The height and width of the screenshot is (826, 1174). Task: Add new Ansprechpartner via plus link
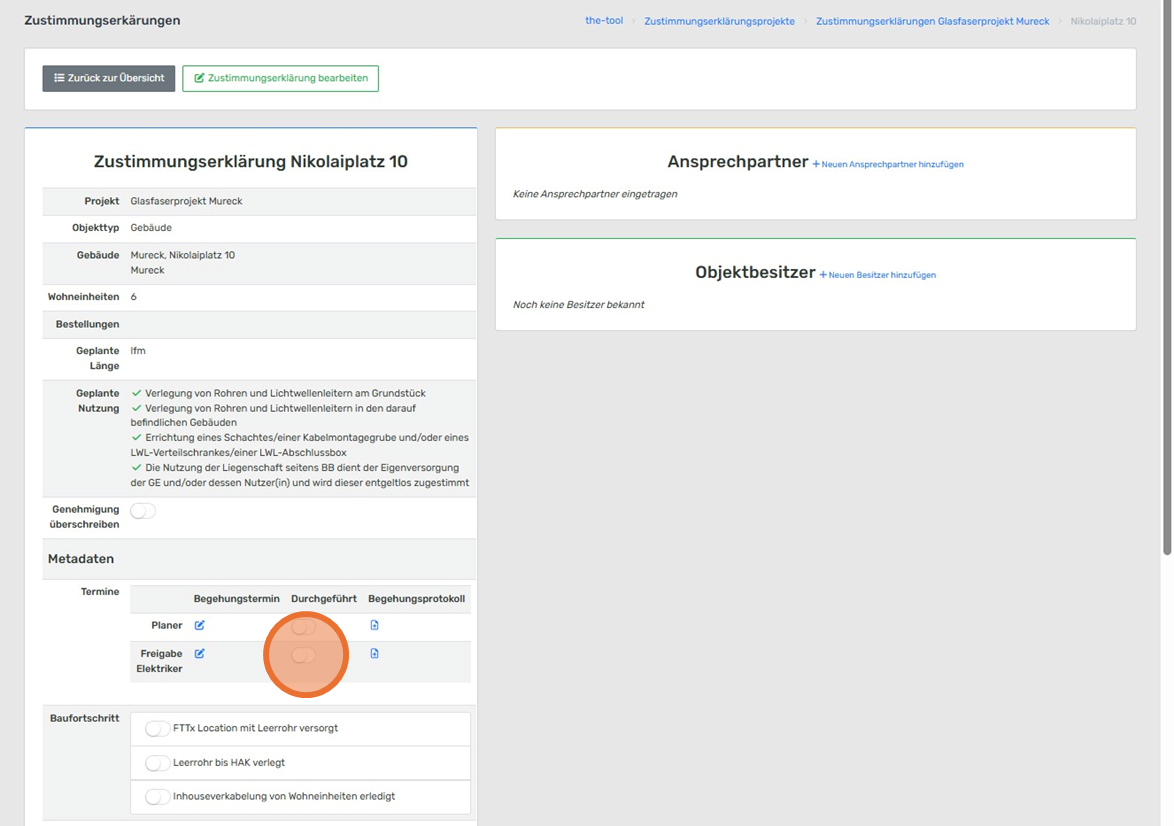pos(887,164)
